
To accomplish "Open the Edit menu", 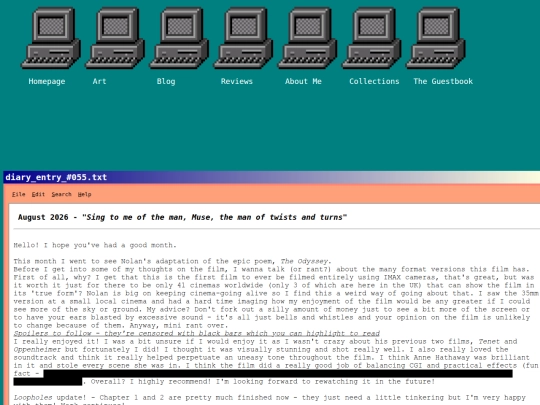I will [x=38, y=195].
